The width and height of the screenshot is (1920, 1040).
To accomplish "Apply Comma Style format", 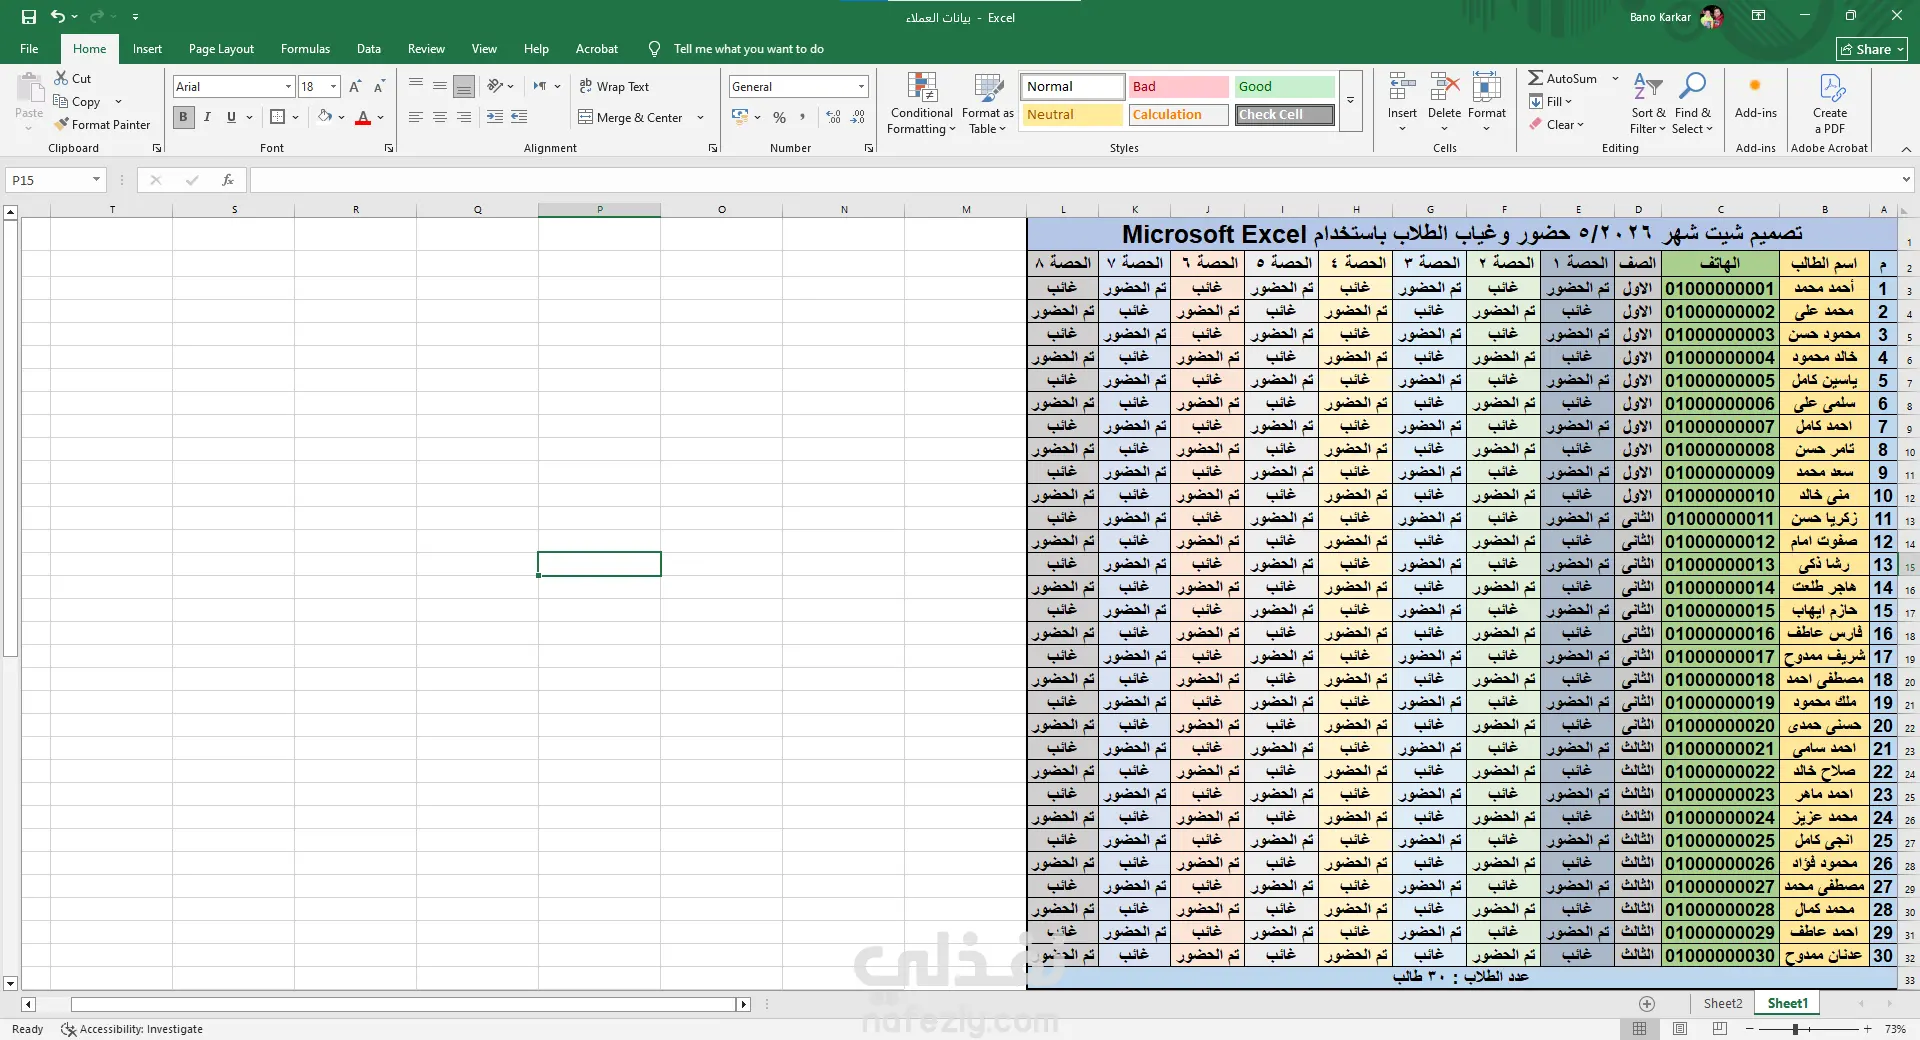I will pyautogui.click(x=802, y=117).
